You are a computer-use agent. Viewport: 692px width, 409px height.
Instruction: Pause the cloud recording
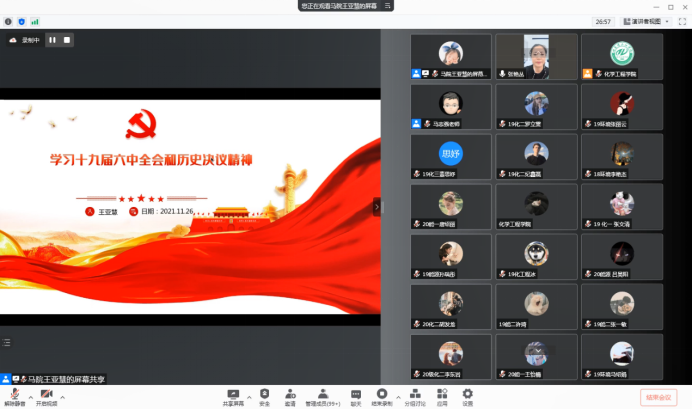pyautogui.click(x=52, y=40)
